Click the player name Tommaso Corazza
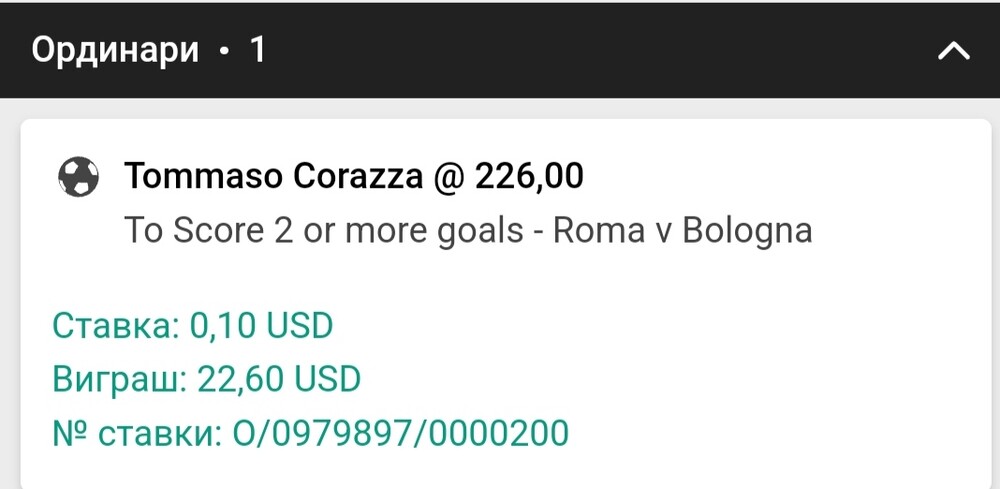This screenshot has height=489, width=1000. tap(274, 177)
